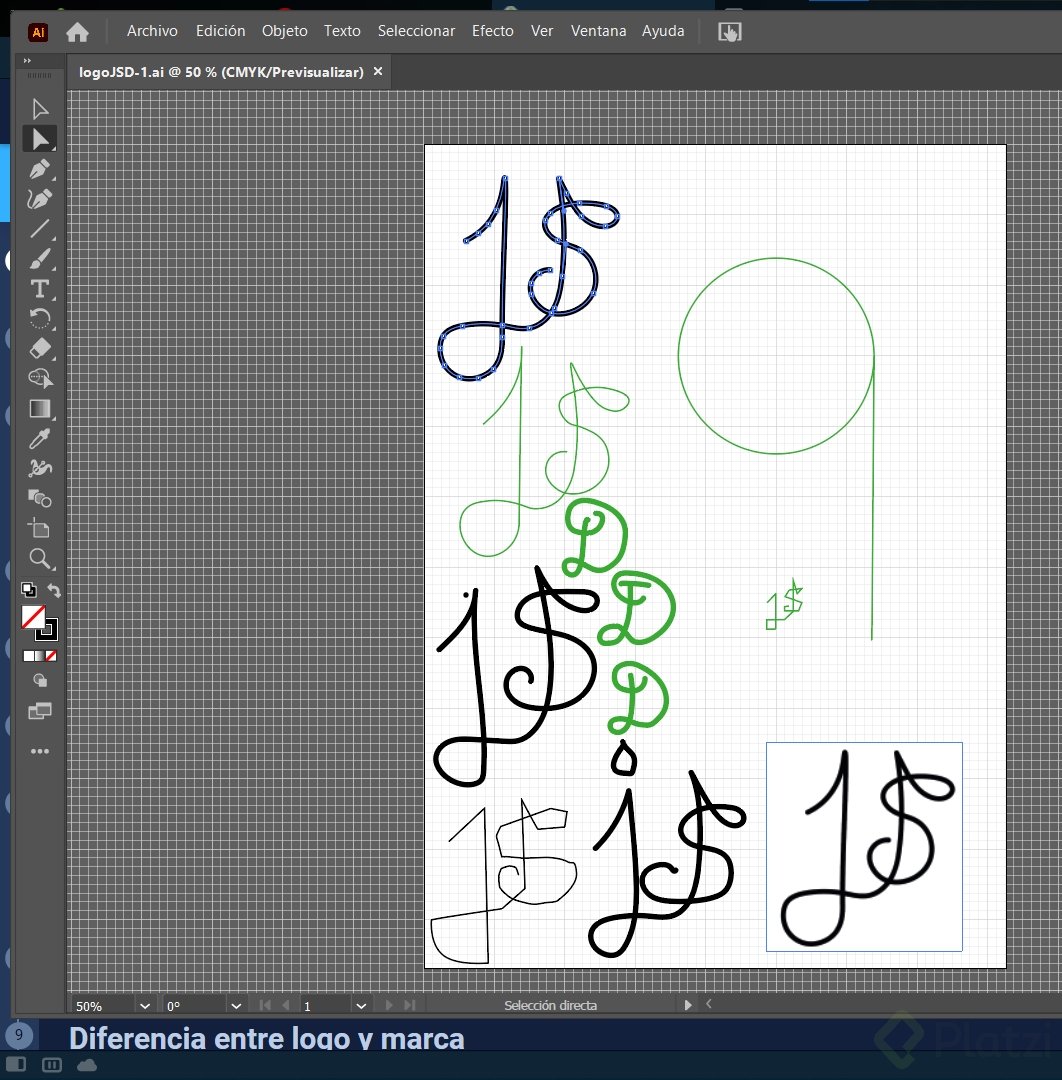Choose the Curvature tool
This screenshot has width=1062, height=1080.
(40, 199)
